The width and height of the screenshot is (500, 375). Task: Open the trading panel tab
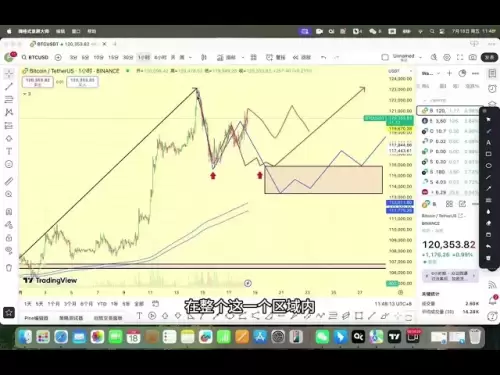point(108,318)
